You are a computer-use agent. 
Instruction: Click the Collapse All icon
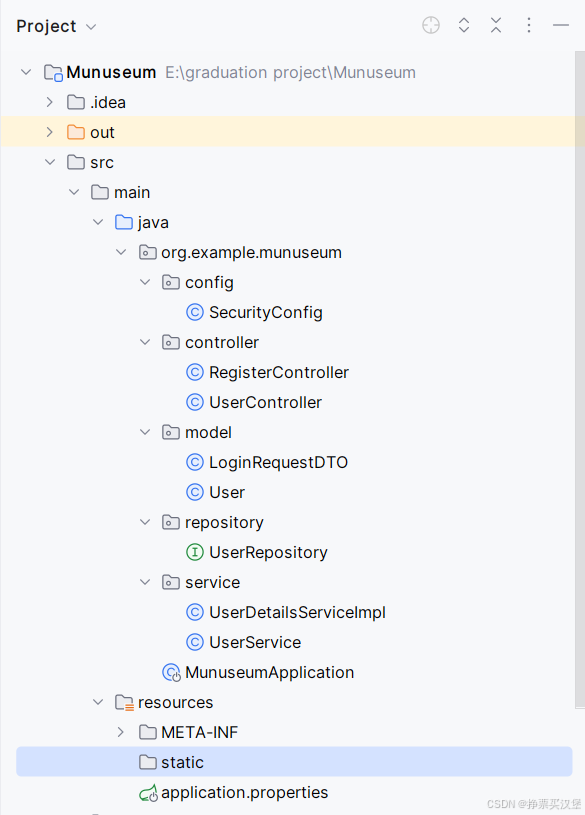tap(496, 25)
